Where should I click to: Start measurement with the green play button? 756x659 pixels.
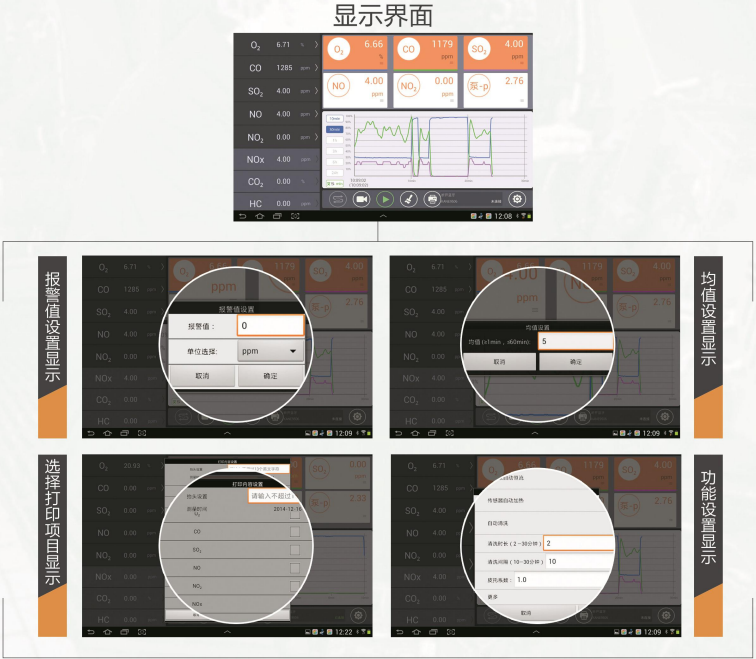pyautogui.click(x=385, y=199)
